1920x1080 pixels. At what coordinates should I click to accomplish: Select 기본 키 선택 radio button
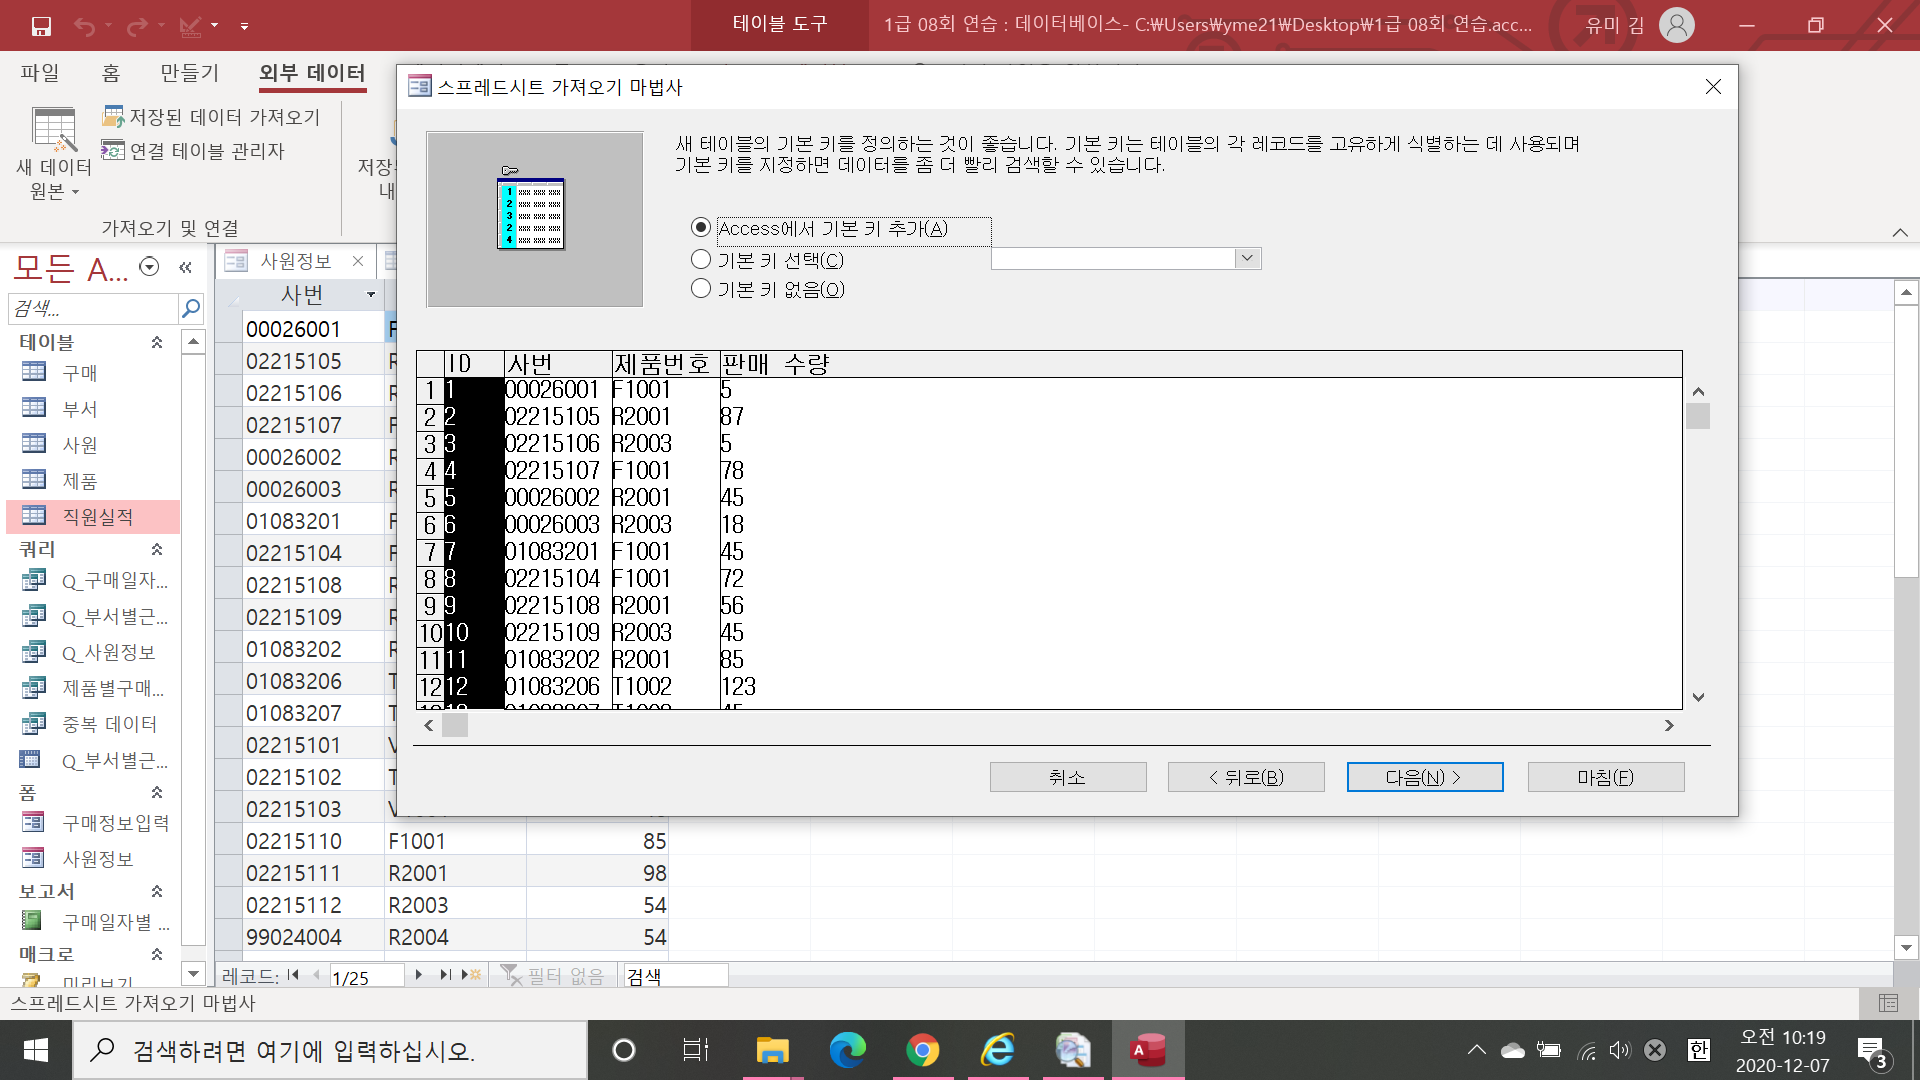(x=701, y=260)
